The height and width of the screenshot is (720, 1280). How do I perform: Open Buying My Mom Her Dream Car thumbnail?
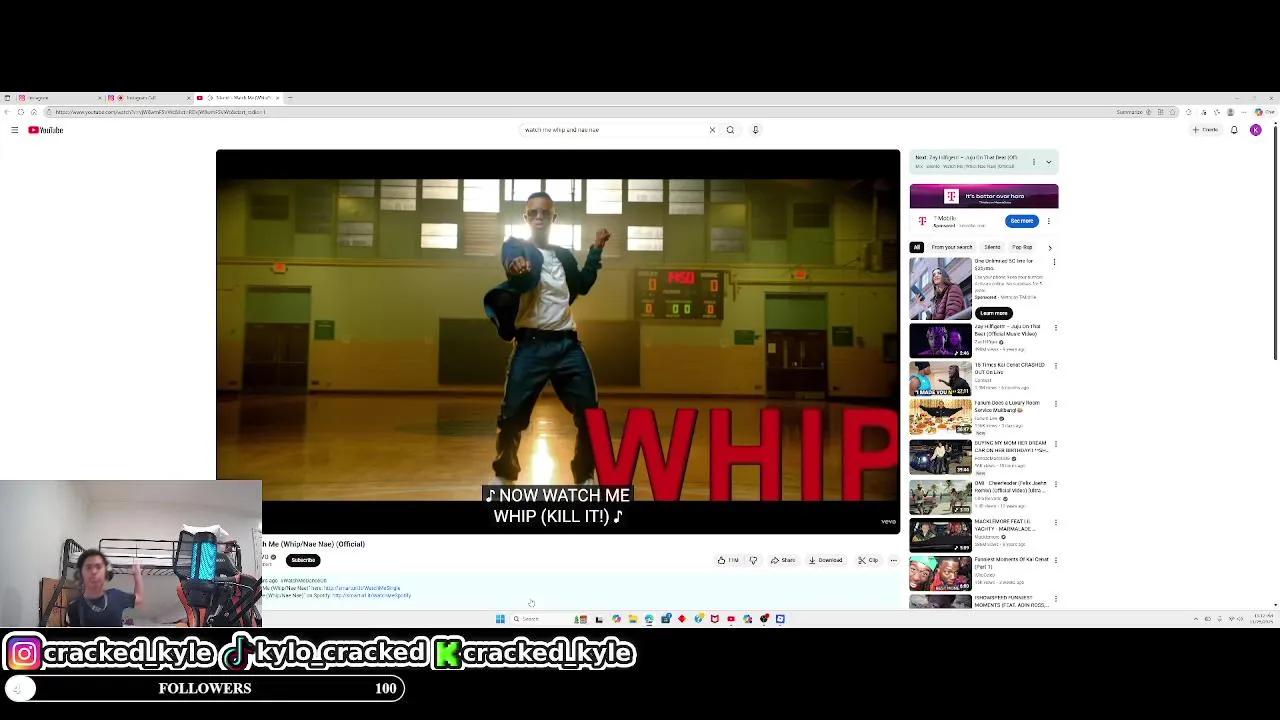pyautogui.click(x=940, y=457)
